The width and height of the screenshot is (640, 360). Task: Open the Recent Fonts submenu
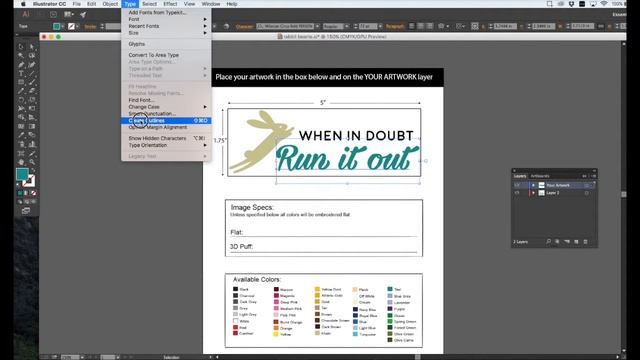pos(166,26)
